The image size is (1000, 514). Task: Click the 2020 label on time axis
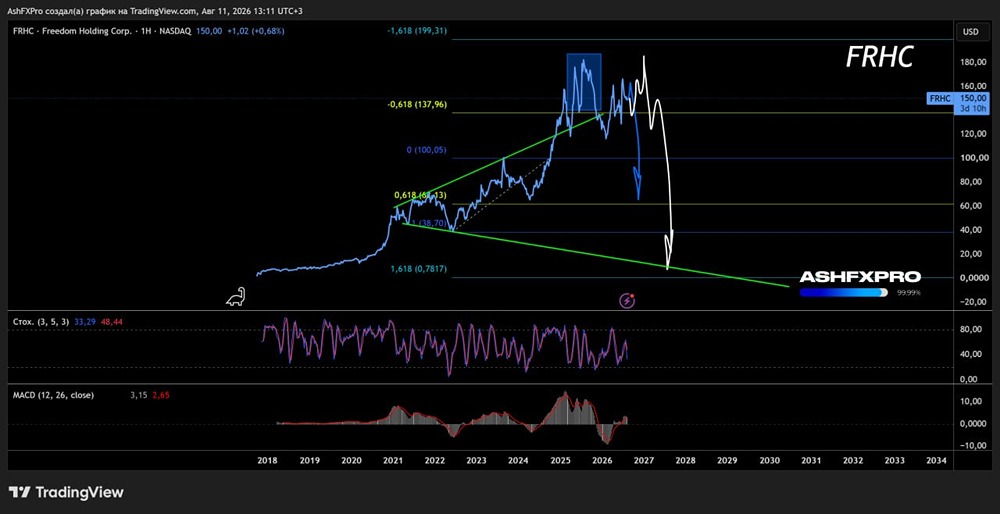(351, 460)
